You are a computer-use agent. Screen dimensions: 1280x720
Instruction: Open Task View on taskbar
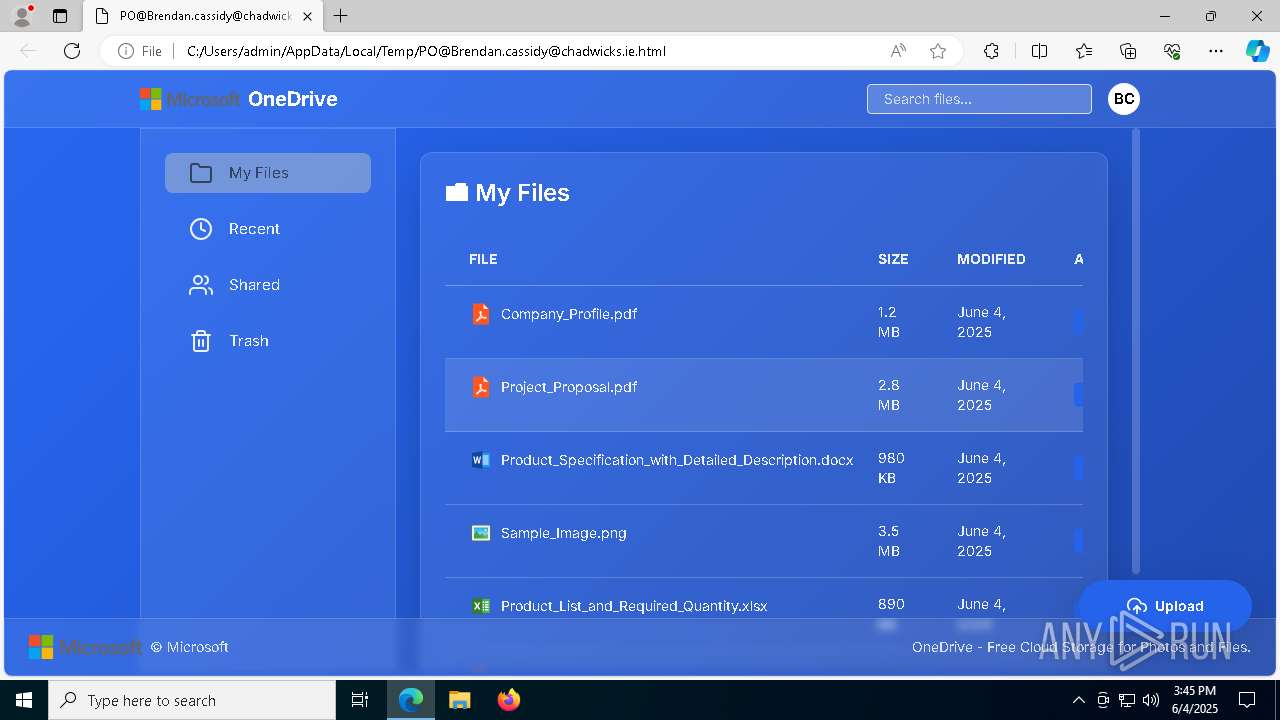pos(360,700)
